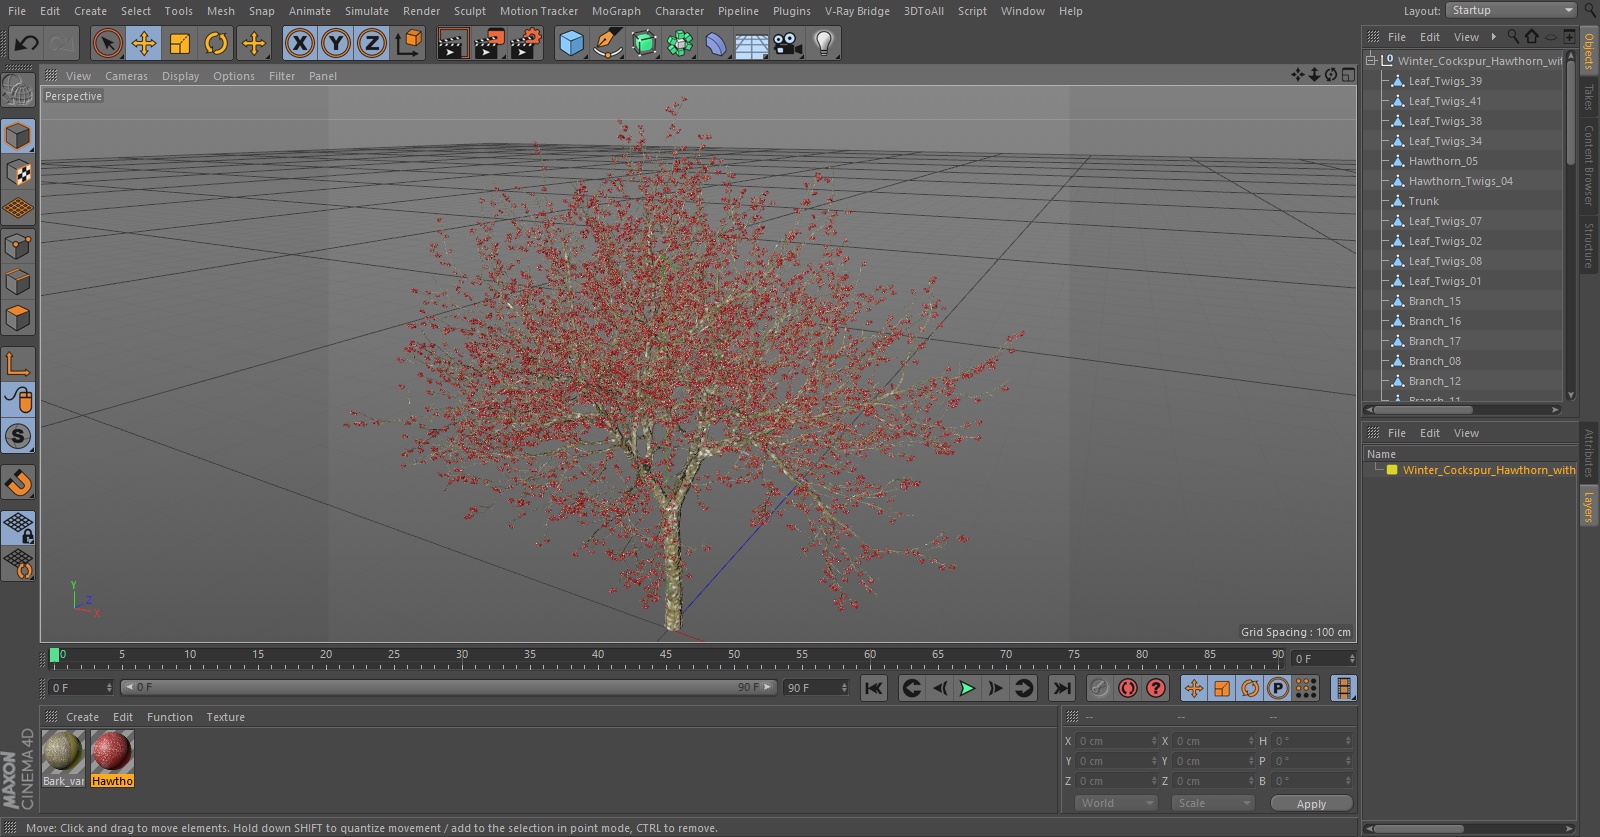Click the Apply button
The height and width of the screenshot is (837, 1600).
[1311, 803]
